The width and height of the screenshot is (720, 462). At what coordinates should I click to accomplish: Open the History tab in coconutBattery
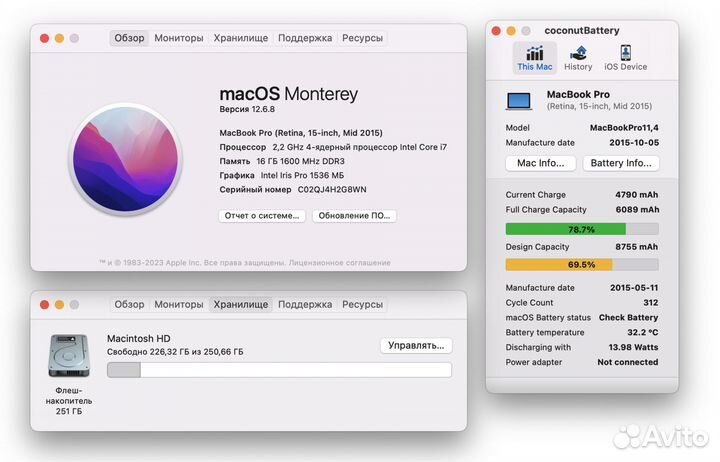tap(578, 58)
